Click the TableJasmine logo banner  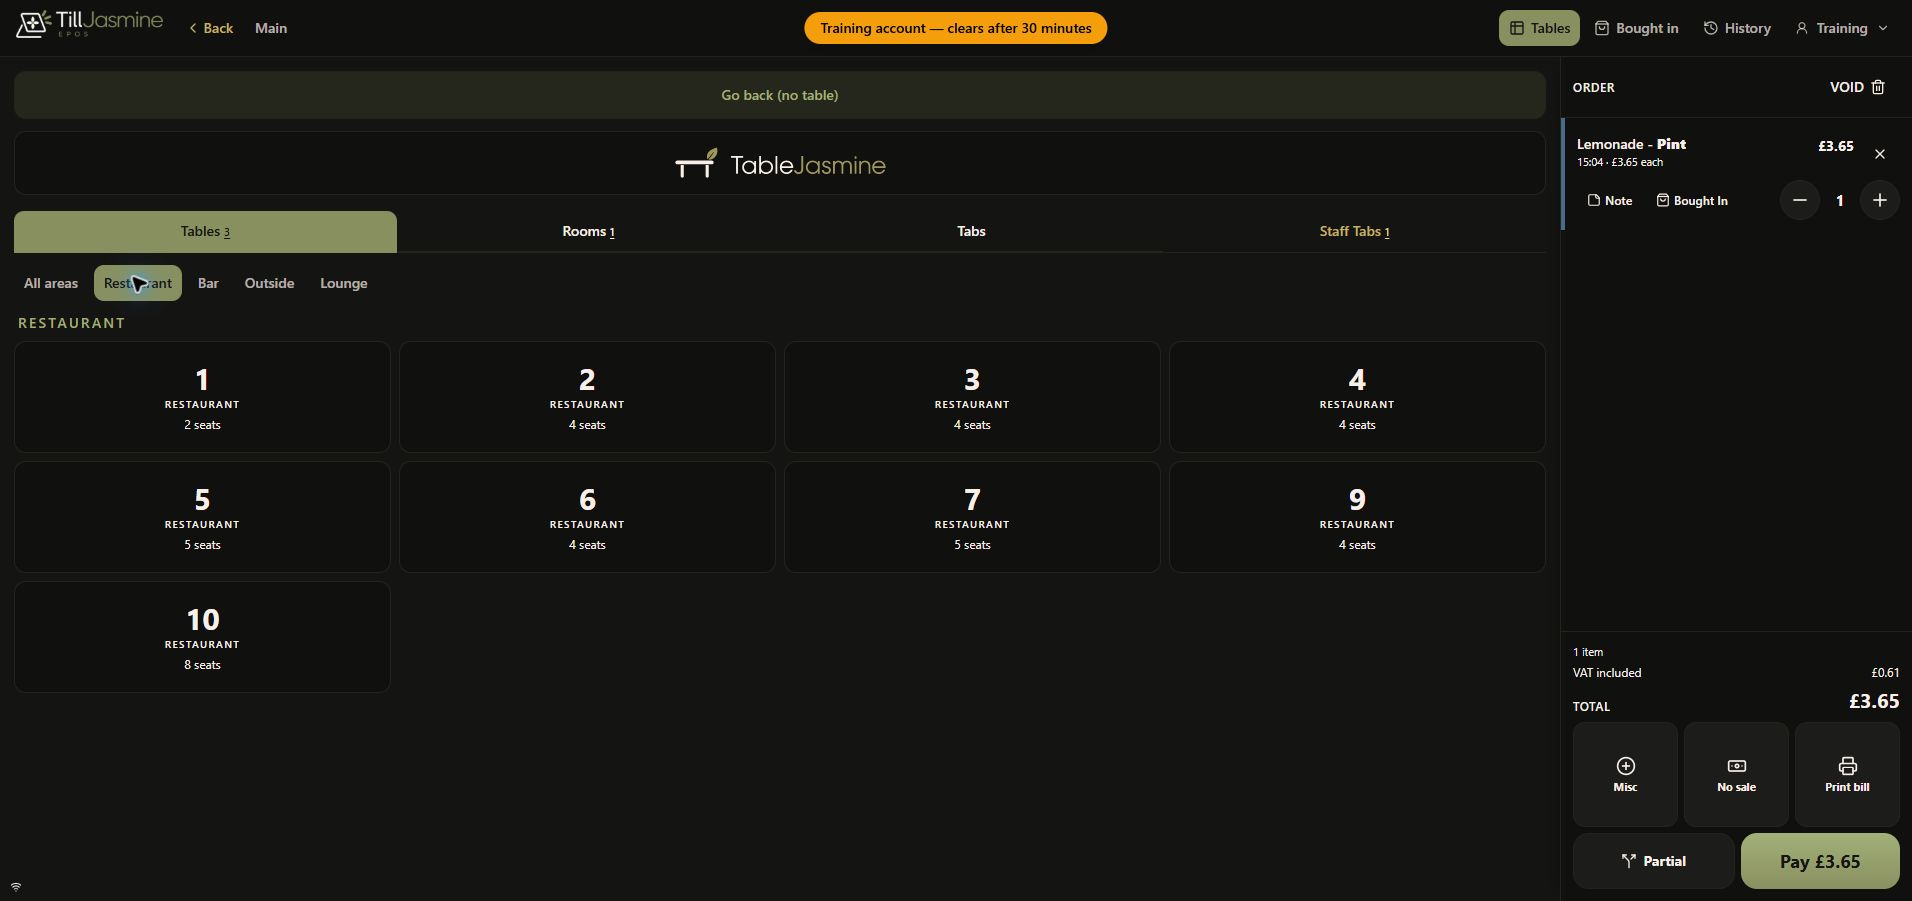click(780, 164)
